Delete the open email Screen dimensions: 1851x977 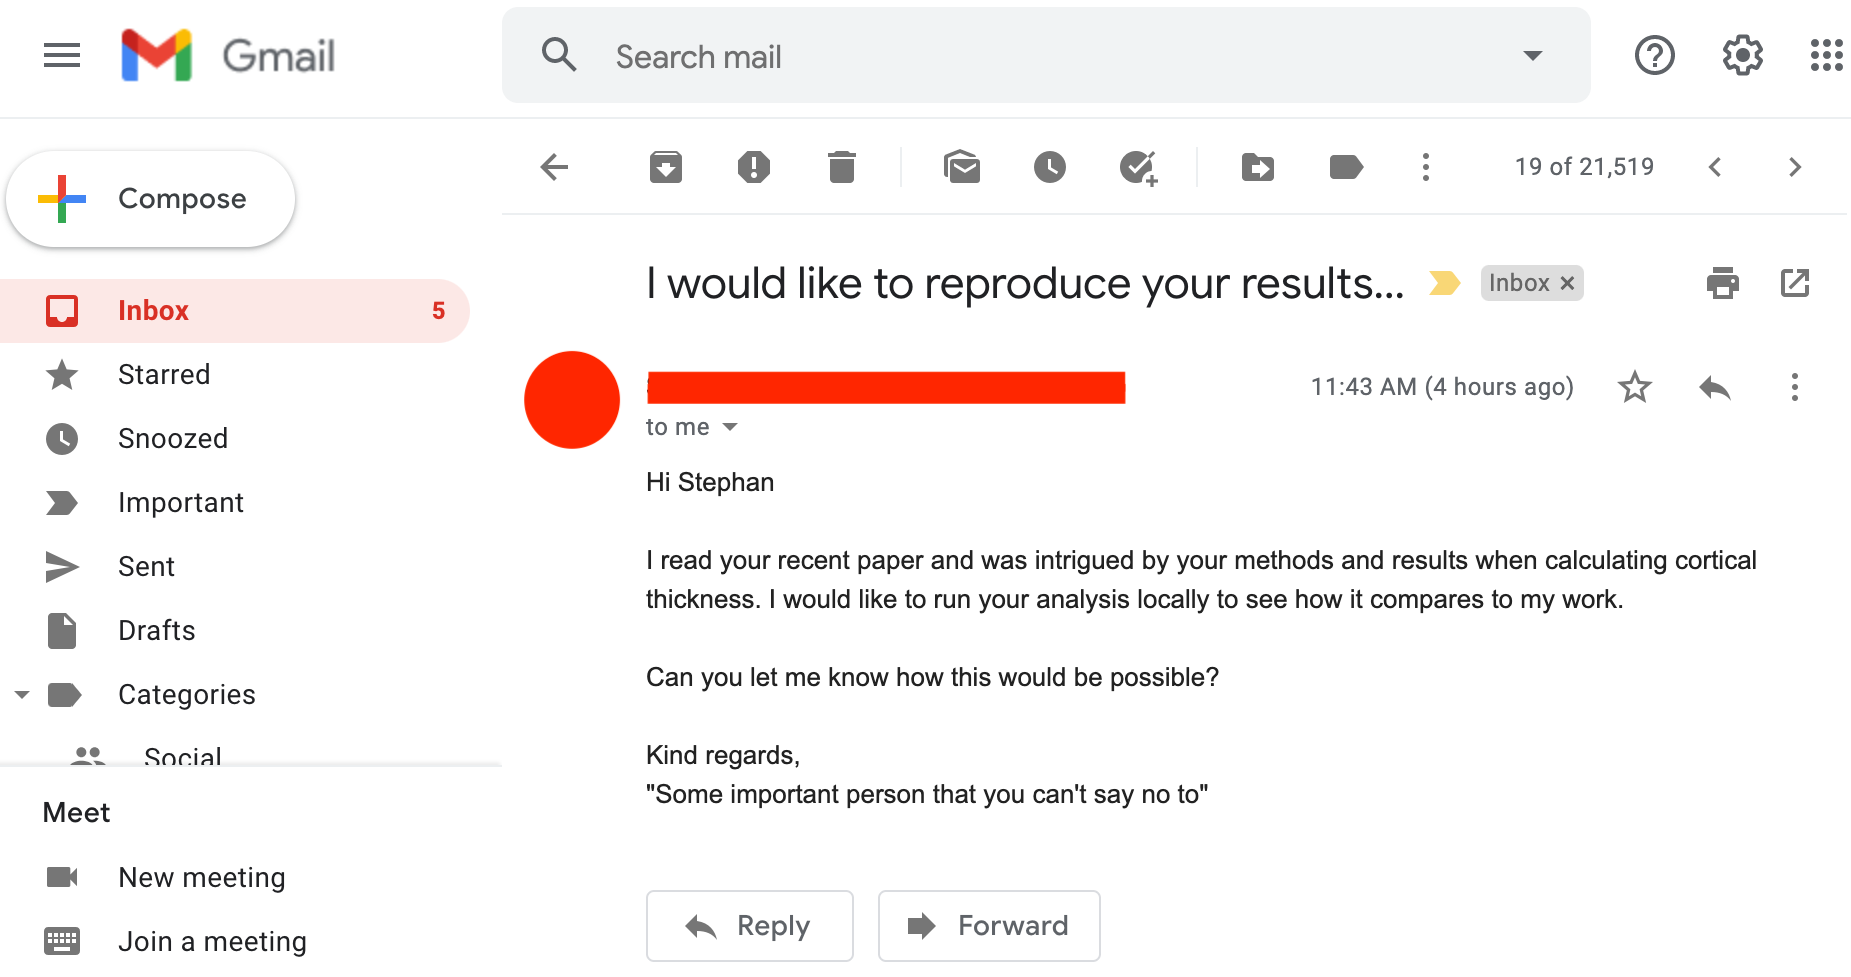tap(842, 167)
